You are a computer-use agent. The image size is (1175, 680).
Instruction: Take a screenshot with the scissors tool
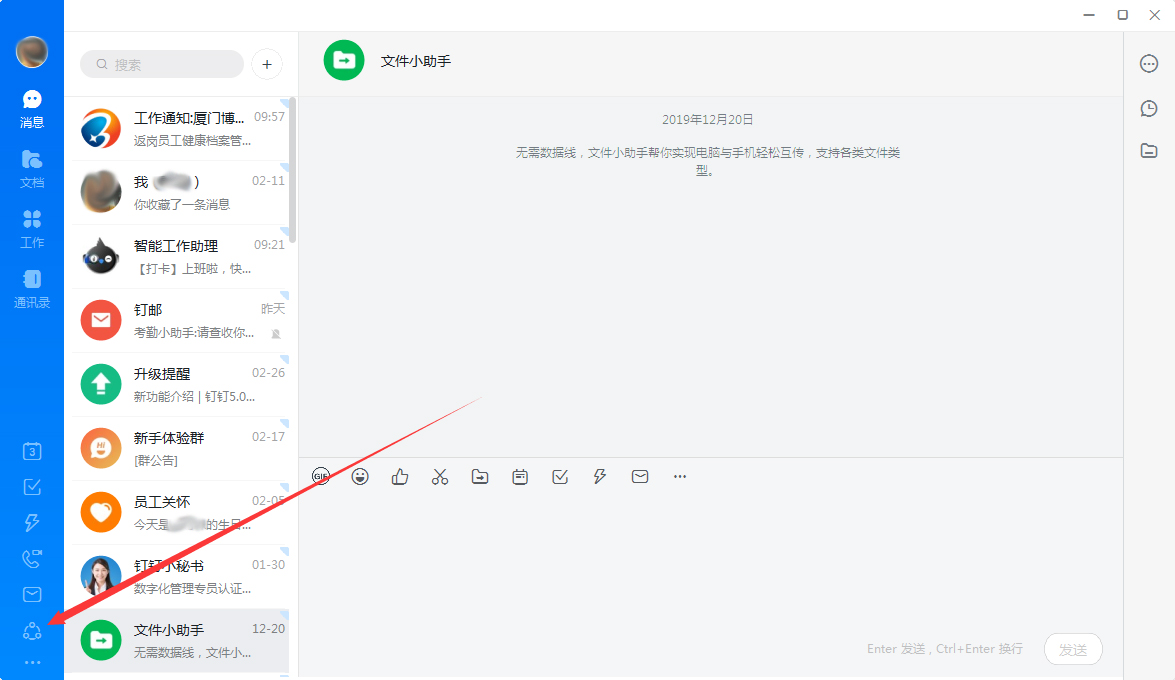[440, 477]
